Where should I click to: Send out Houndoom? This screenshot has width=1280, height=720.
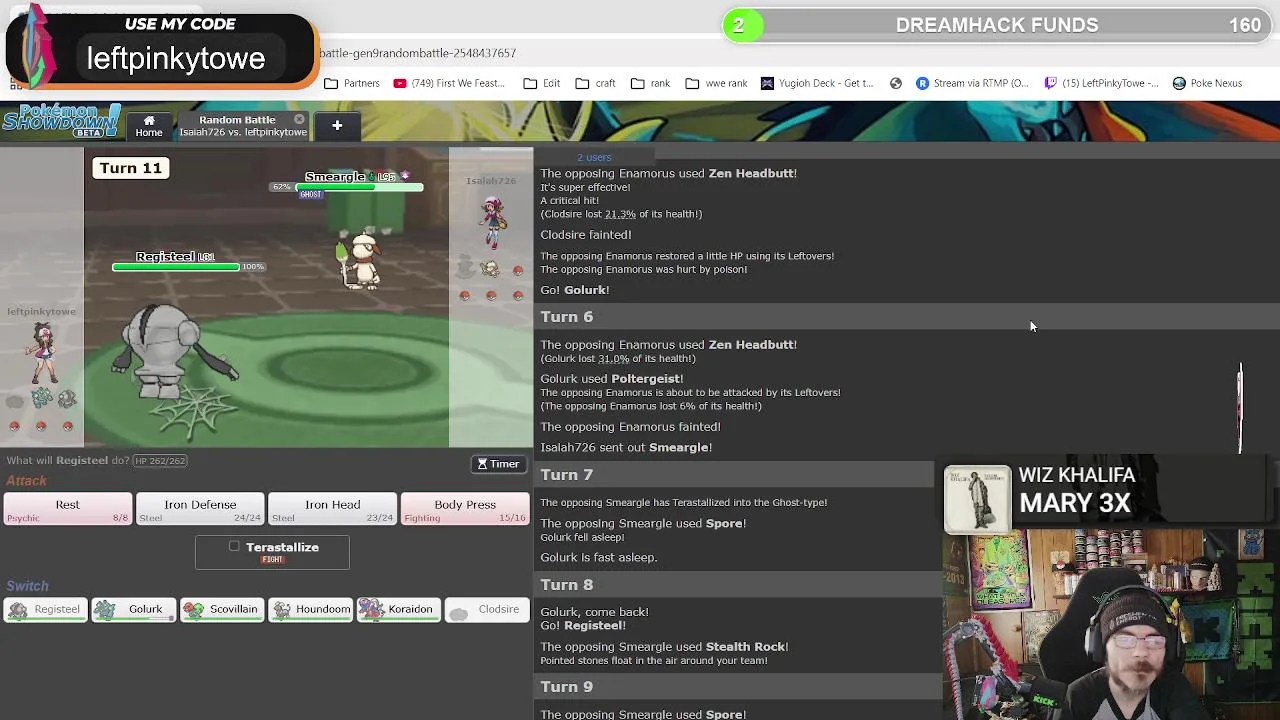[x=310, y=609]
